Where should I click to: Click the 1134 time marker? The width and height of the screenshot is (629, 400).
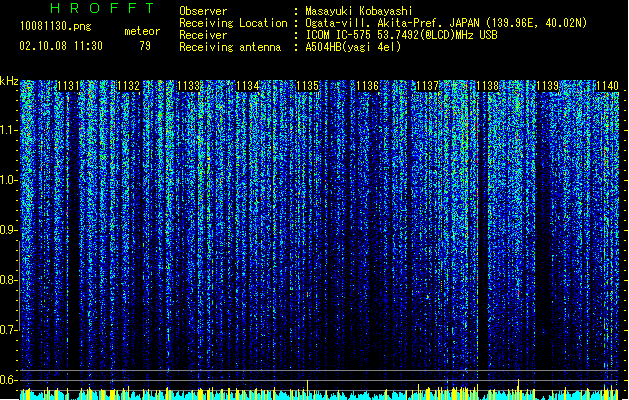coord(248,86)
